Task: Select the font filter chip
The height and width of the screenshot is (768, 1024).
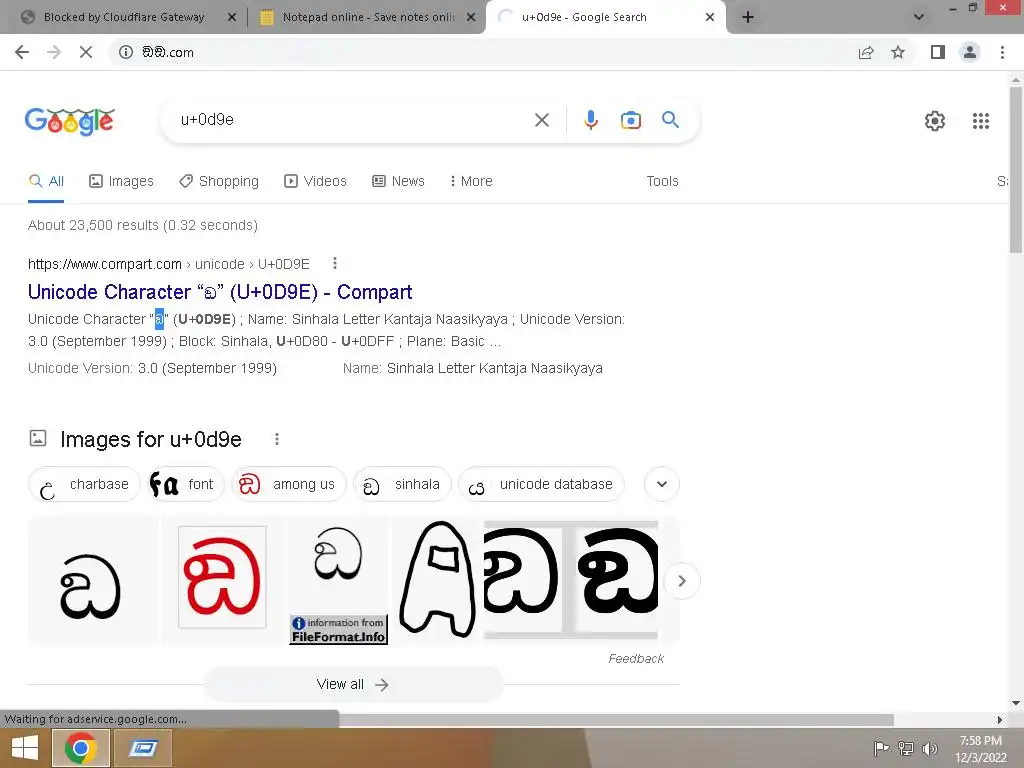Action: (x=185, y=484)
